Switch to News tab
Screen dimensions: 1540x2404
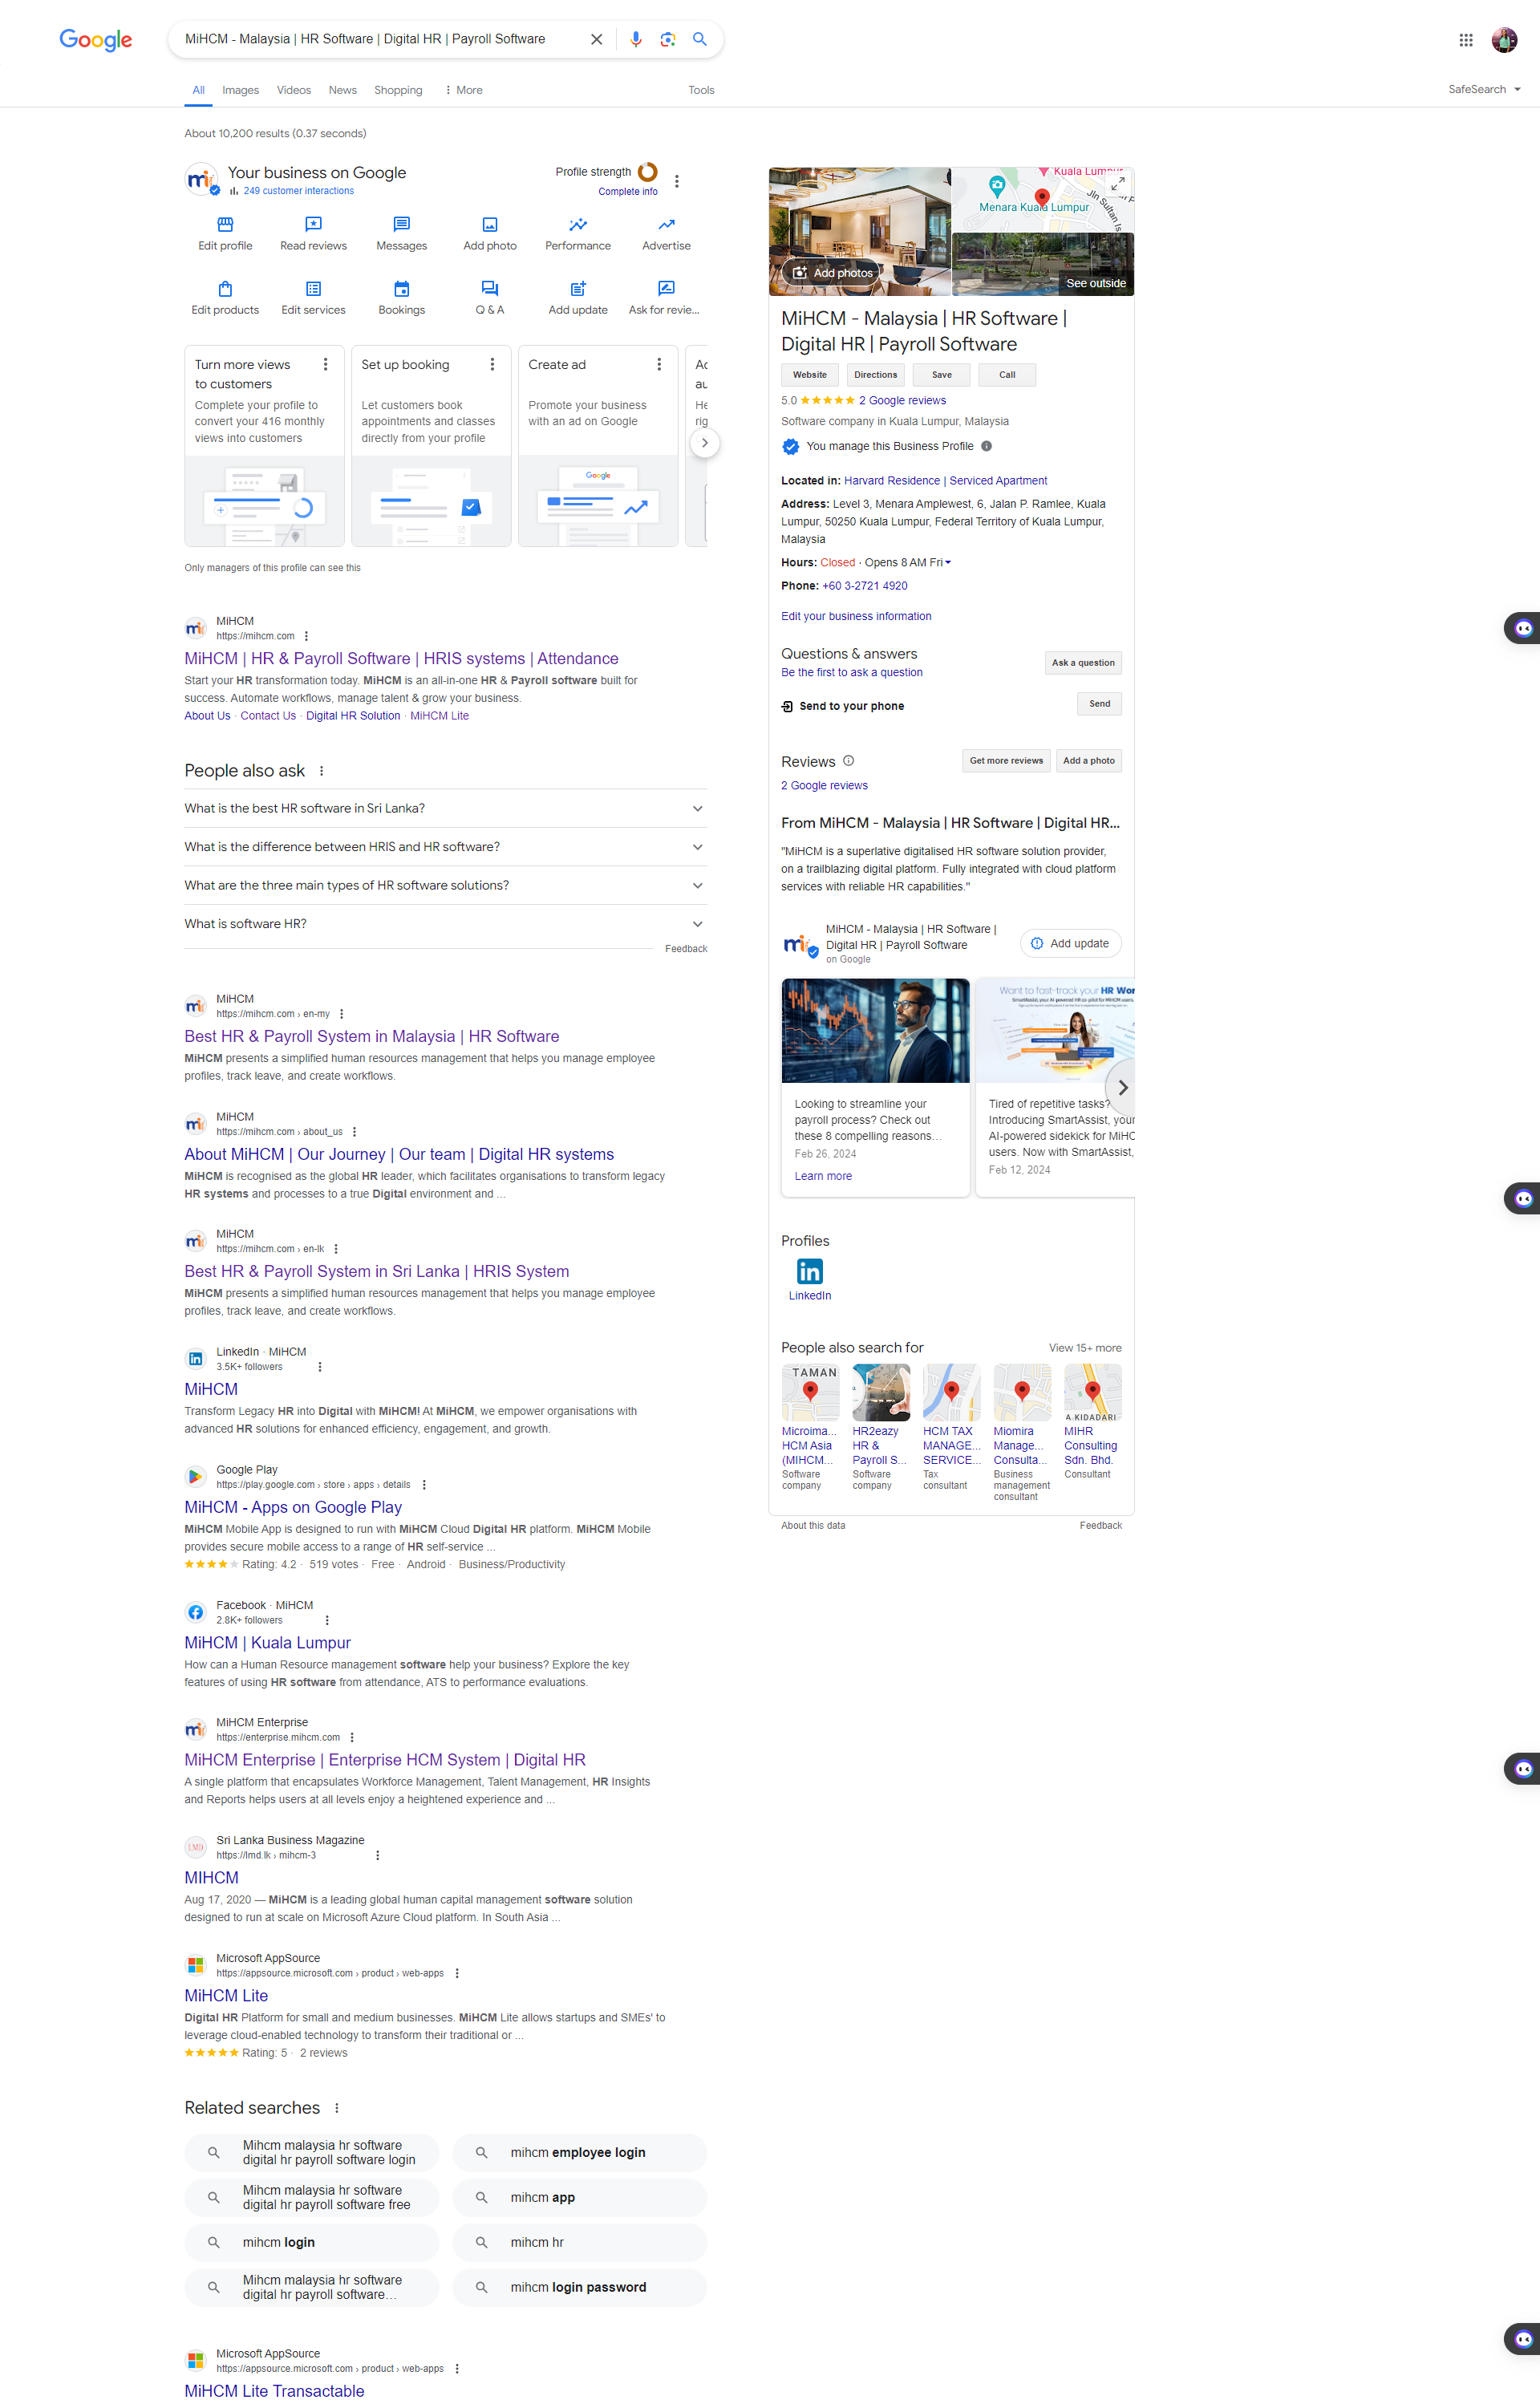coord(343,90)
